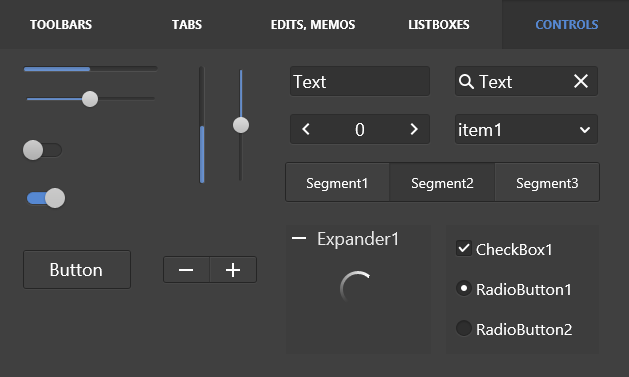Click the Expander1 header label

point(358,239)
